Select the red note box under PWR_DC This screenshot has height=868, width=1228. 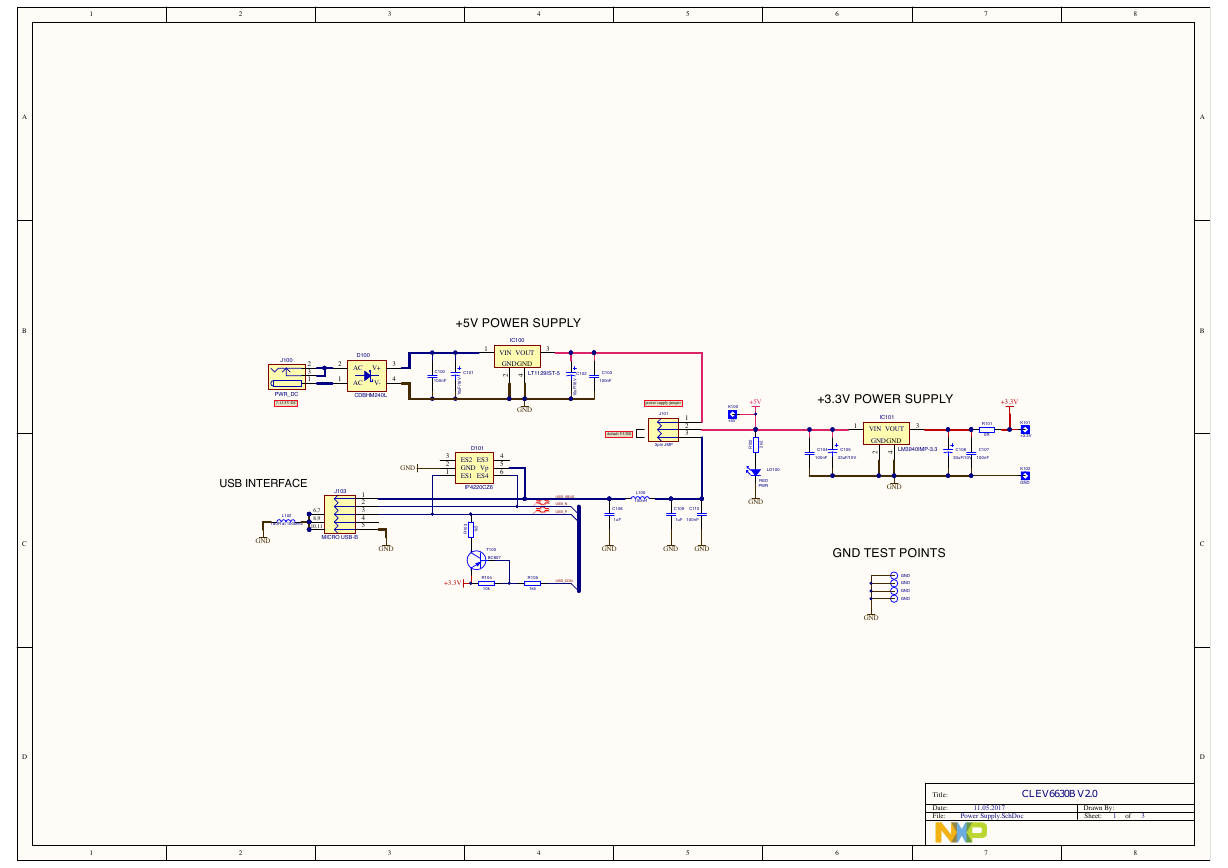point(286,403)
